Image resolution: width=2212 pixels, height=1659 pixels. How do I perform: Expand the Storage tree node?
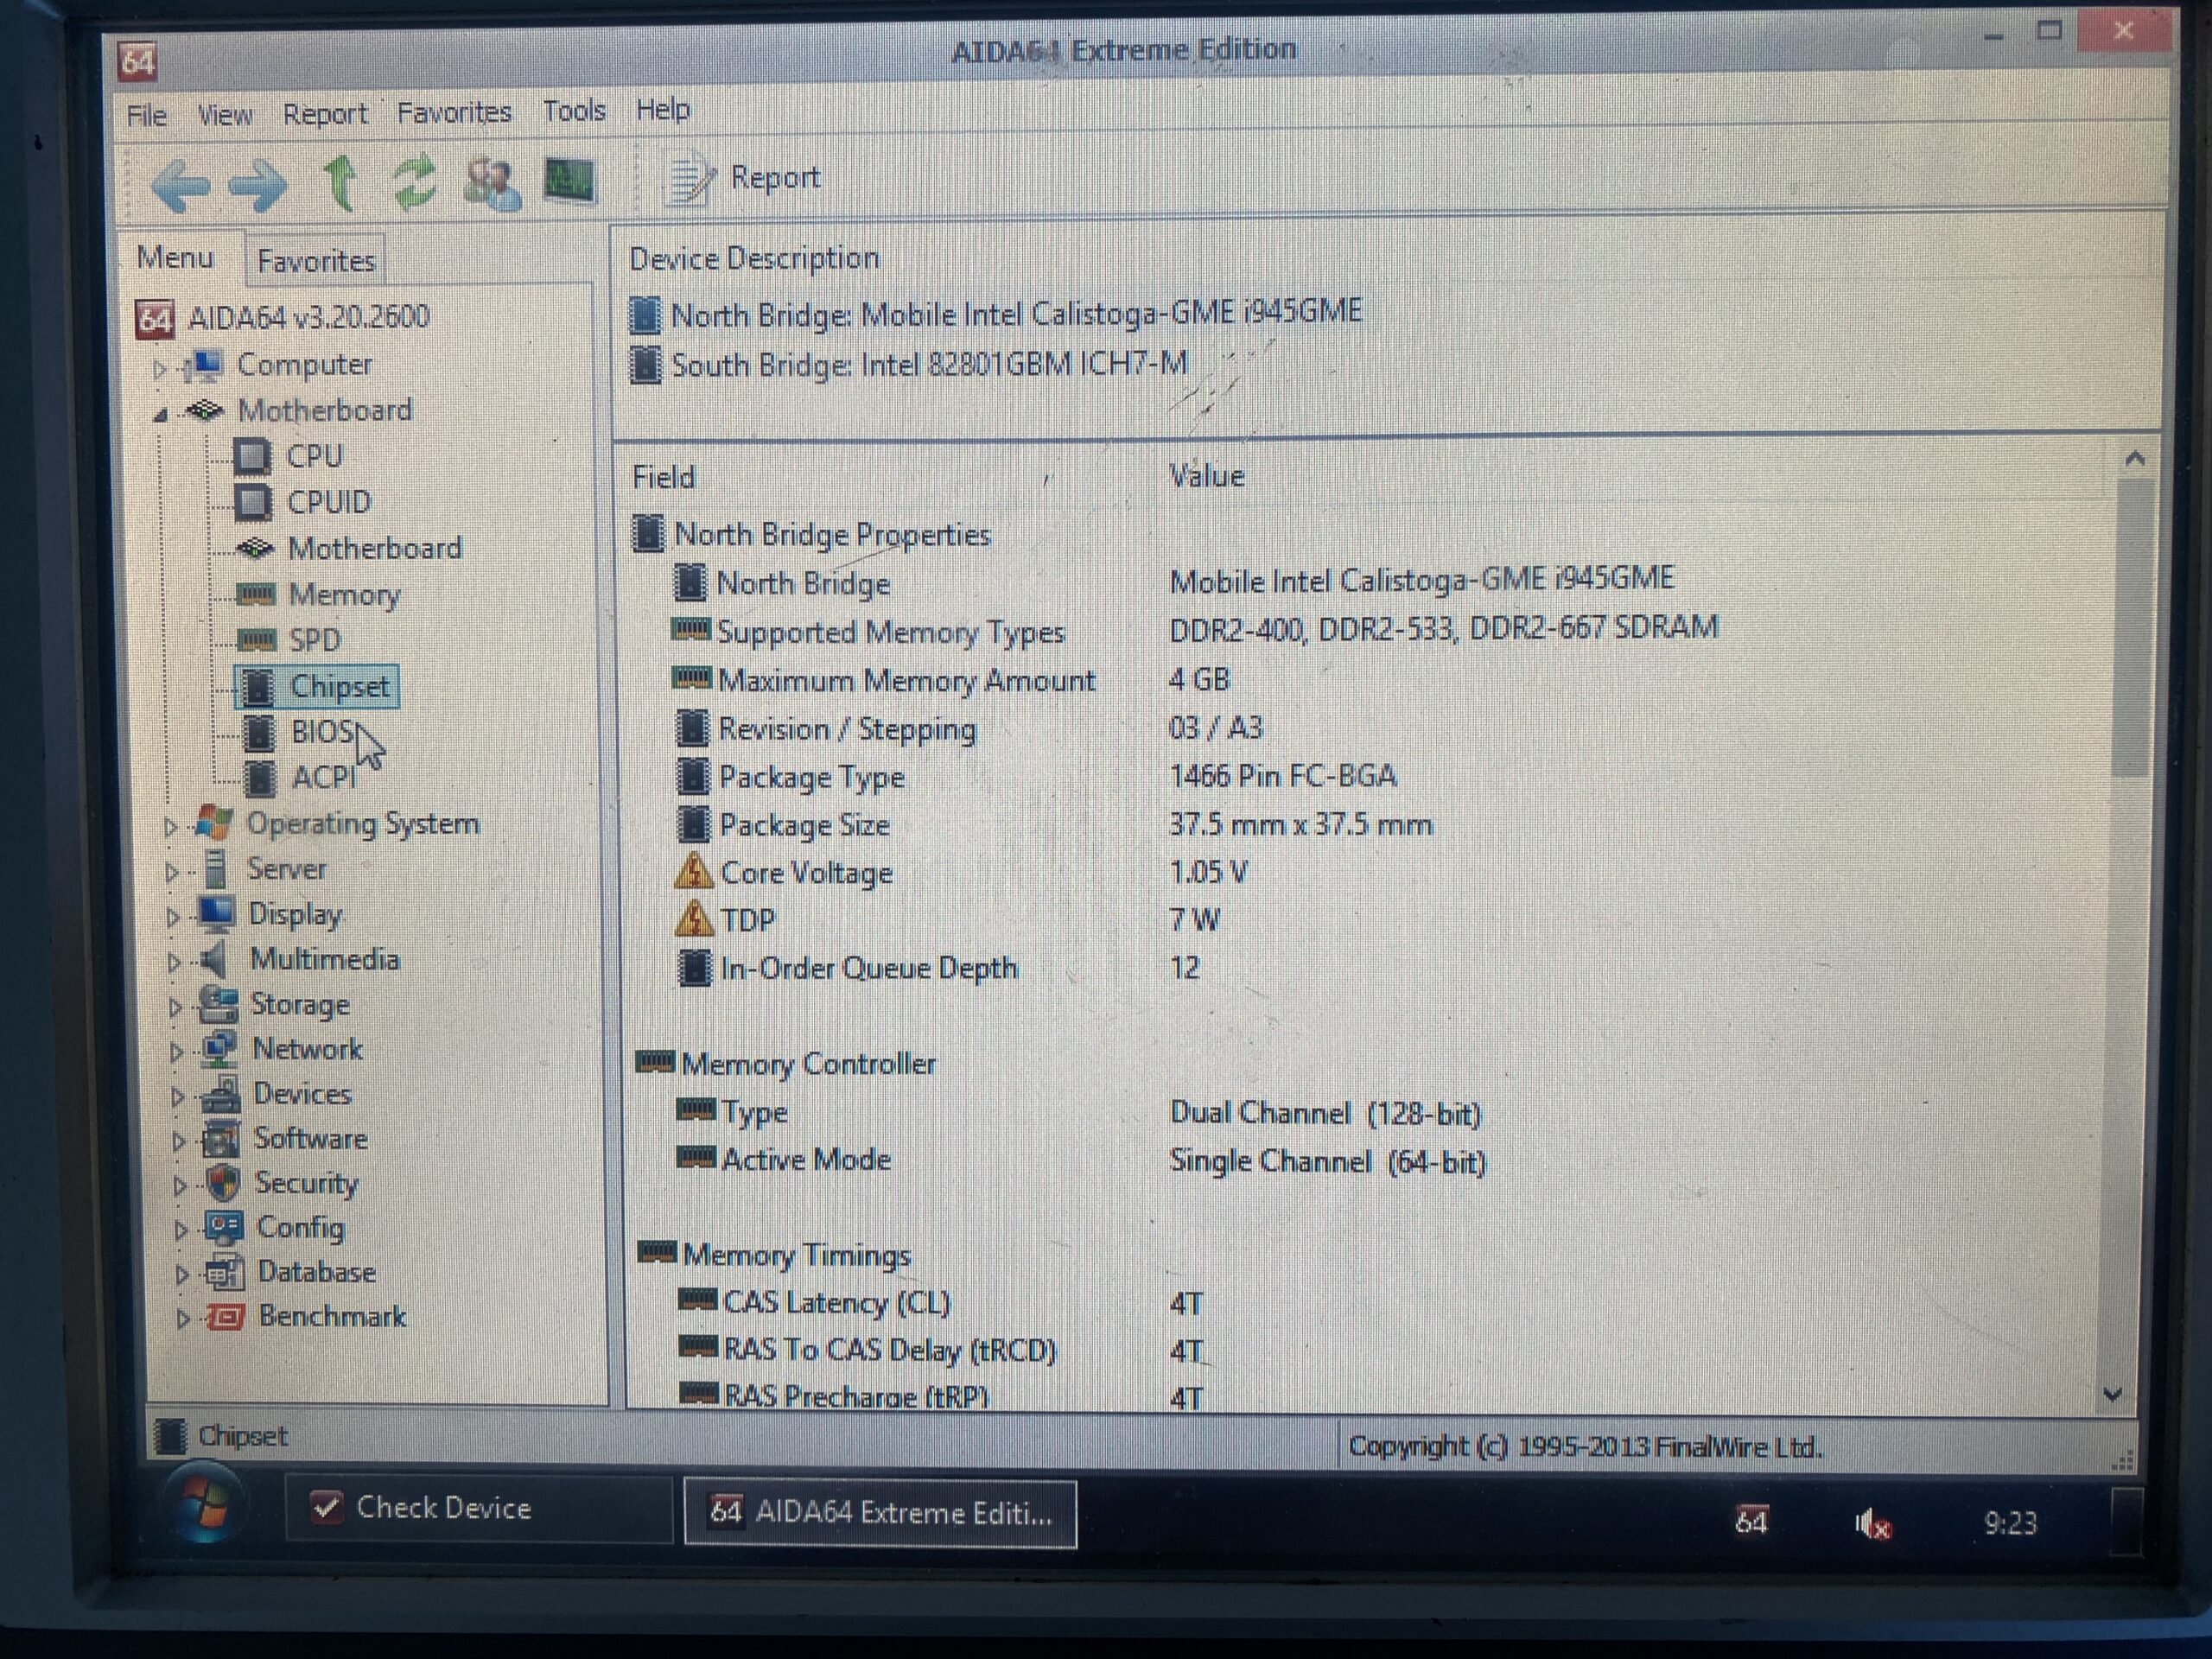coord(176,1007)
